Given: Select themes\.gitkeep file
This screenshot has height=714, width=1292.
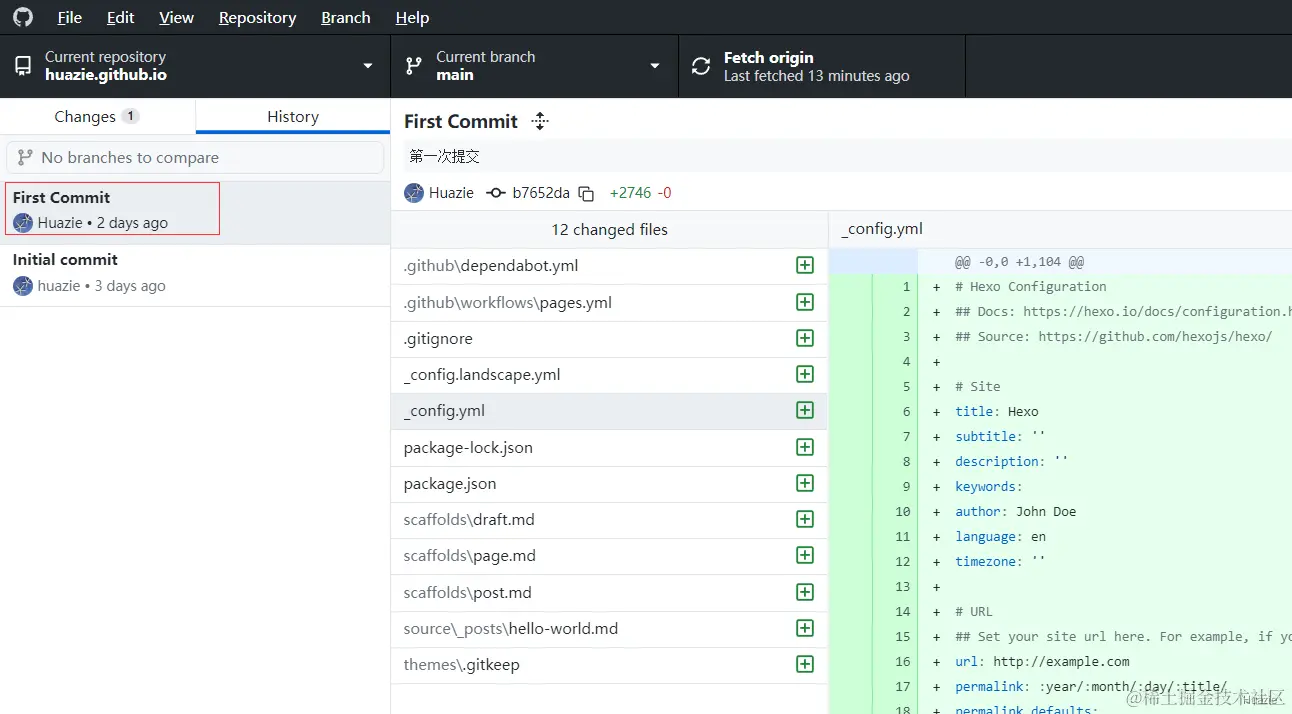Looking at the screenshot, I should point(609,664).
